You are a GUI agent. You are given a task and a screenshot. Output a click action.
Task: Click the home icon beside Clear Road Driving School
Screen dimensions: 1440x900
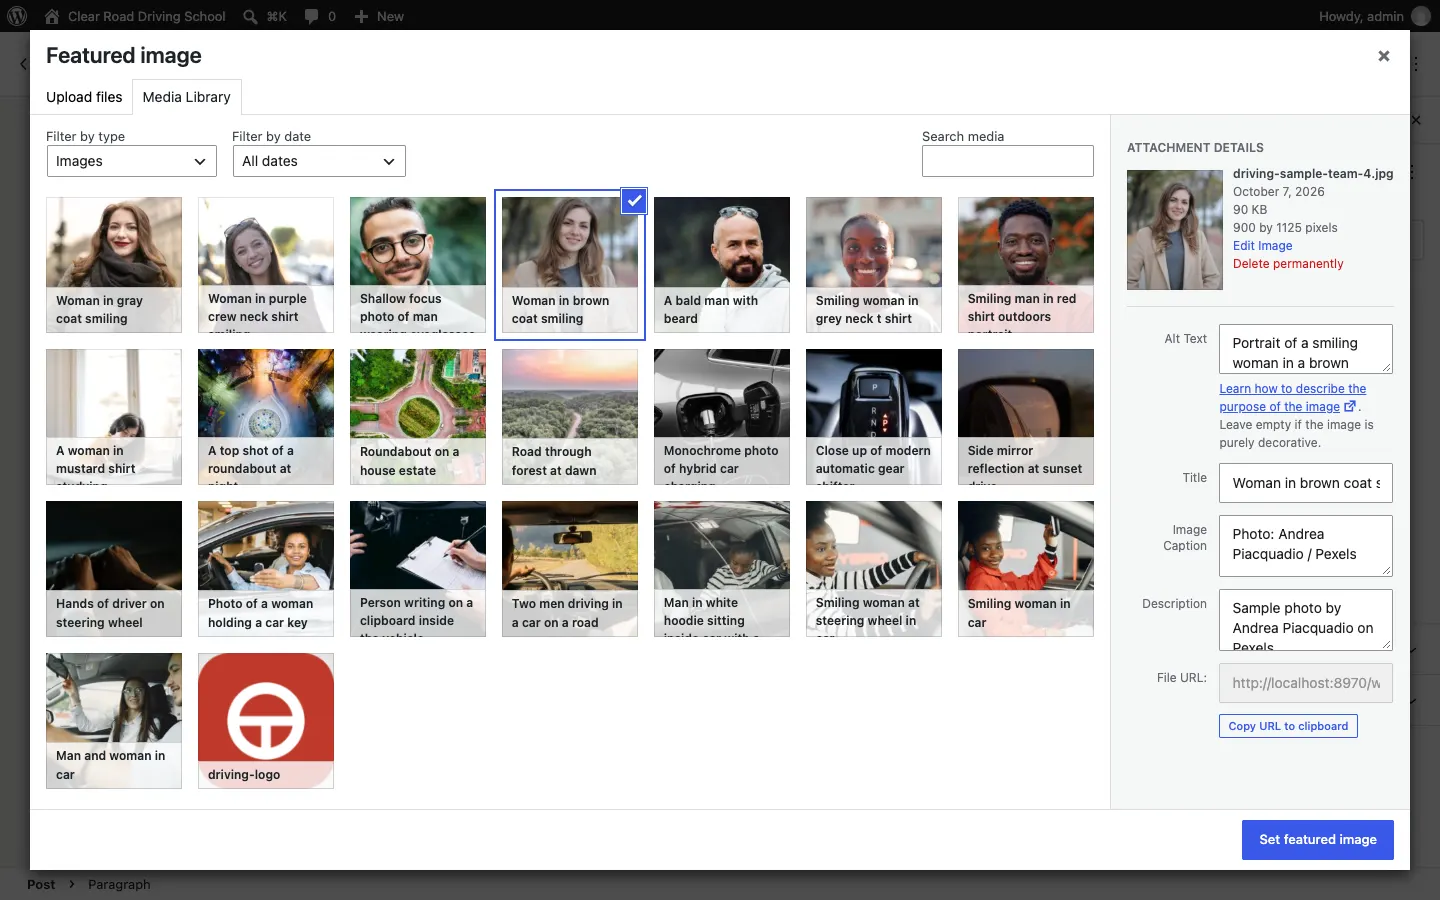52,16
